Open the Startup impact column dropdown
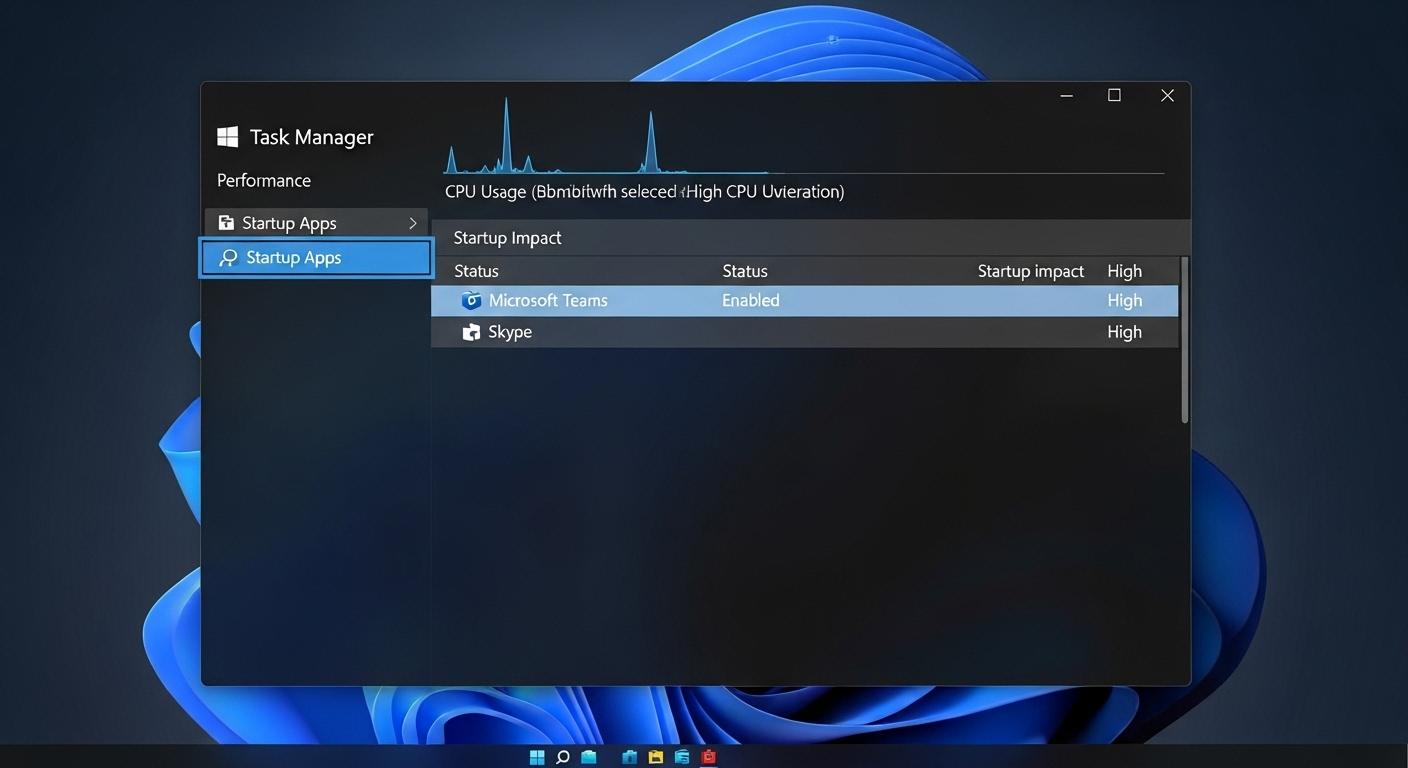The height and width of the screenshot is (768, 1408). pyautogui.click(x=1031, y=270)
